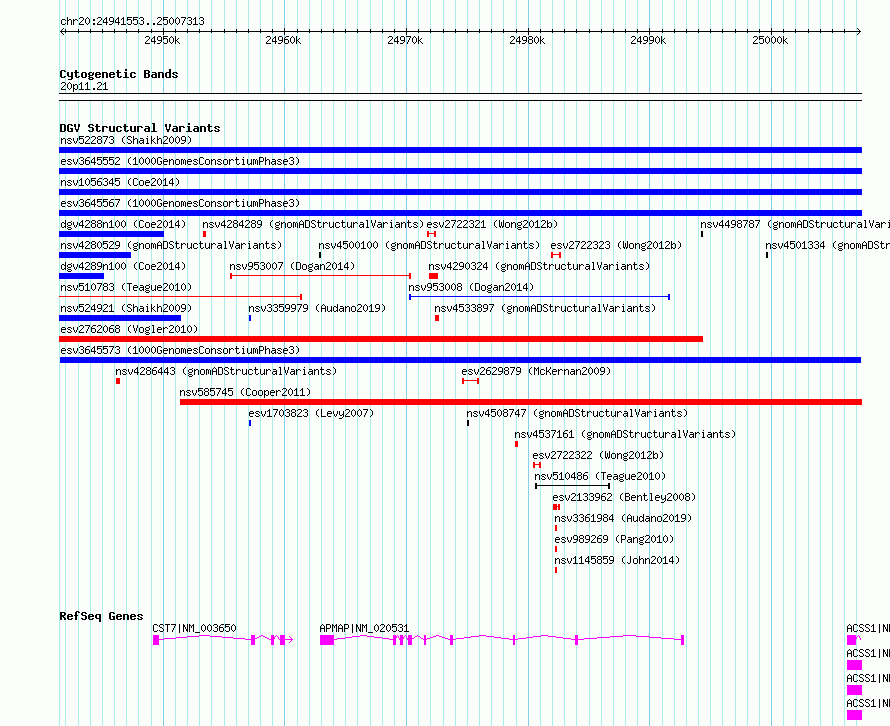Viewport: 890px width, 726px height.
Task: Click the 24990k ruler tick label
Action: pyautogui.click(x=648, y=40)
